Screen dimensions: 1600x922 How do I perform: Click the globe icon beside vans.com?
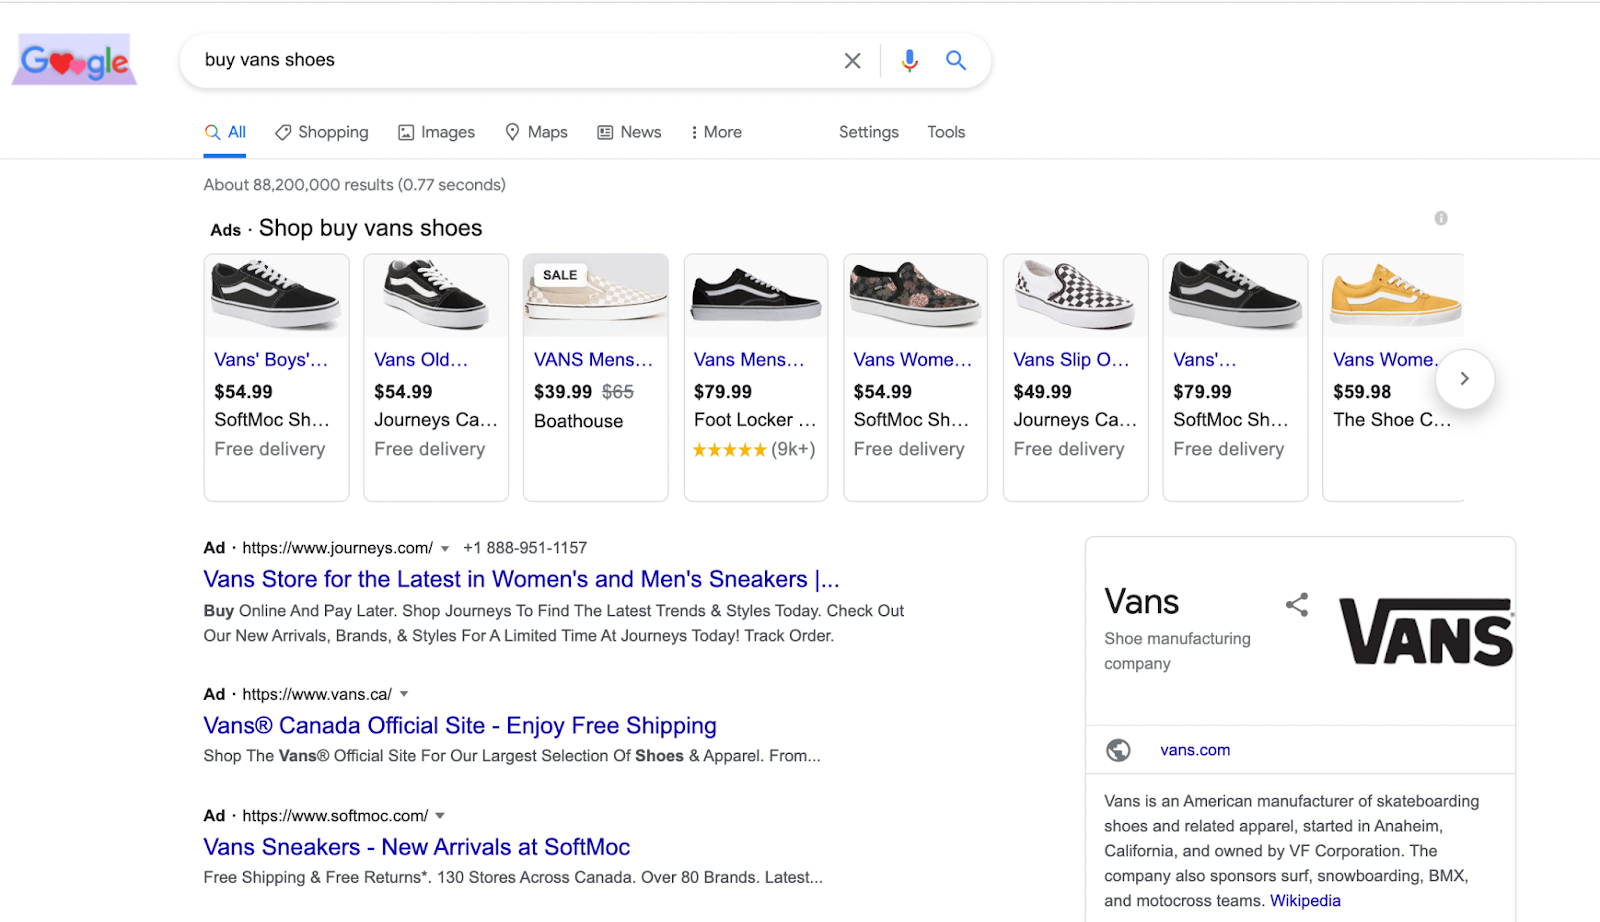[x=1118, y=750]
